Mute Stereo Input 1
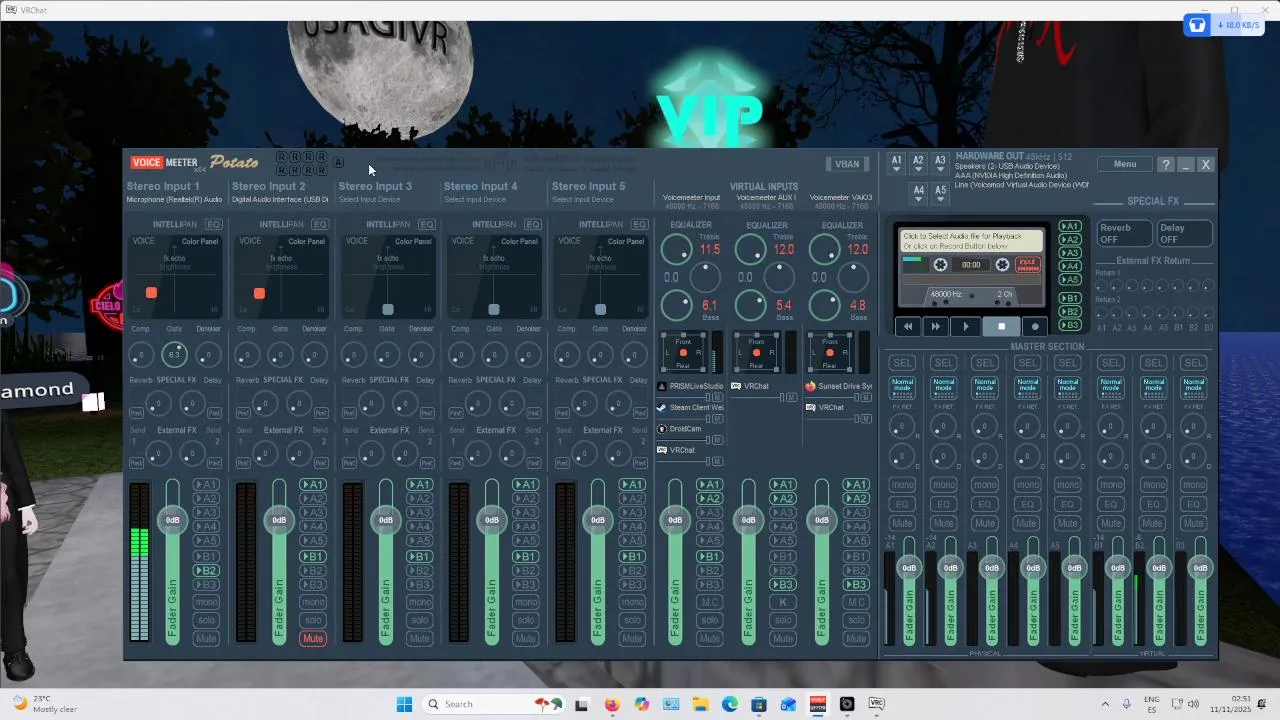Viewport: 1280px width, 720px height. (206, 638)
